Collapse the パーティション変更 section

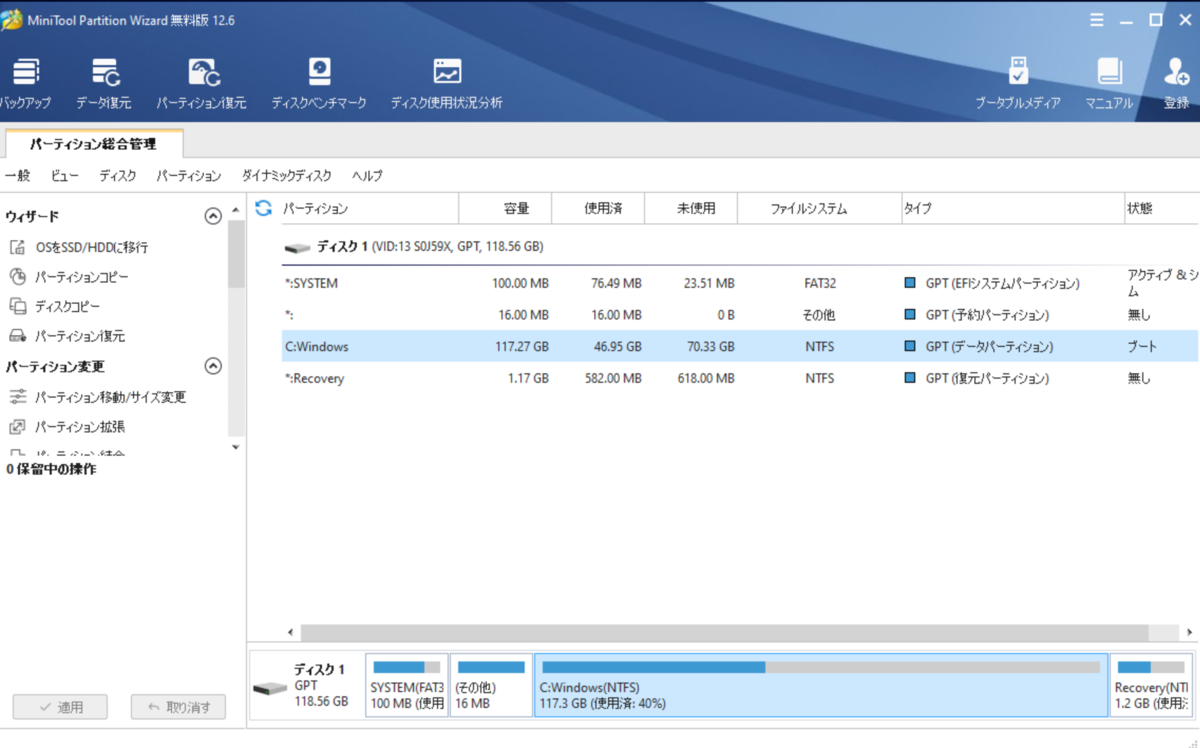click(212, 366)
